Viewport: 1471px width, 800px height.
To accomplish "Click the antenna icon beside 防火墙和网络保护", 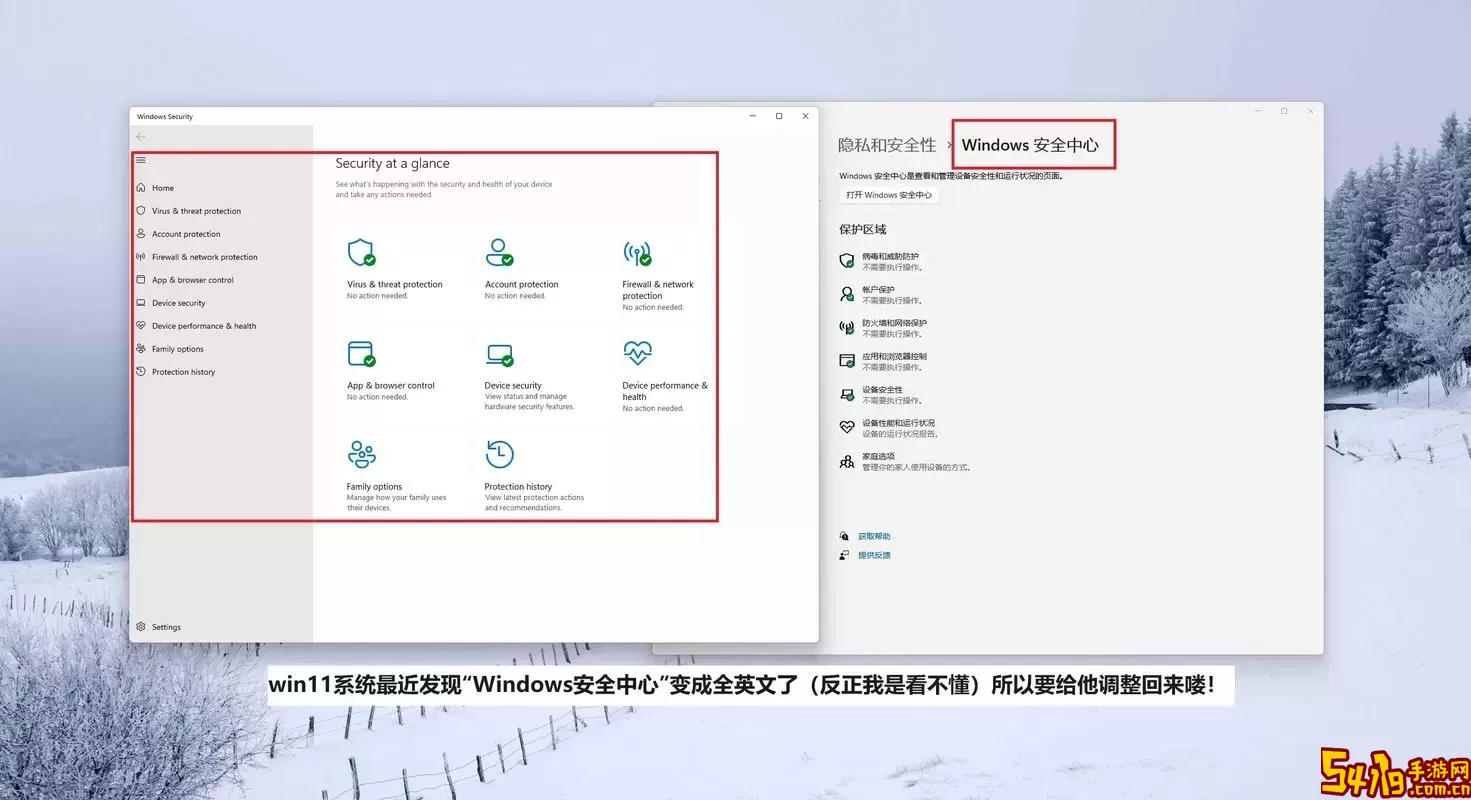I will click(x=847, y=327).
